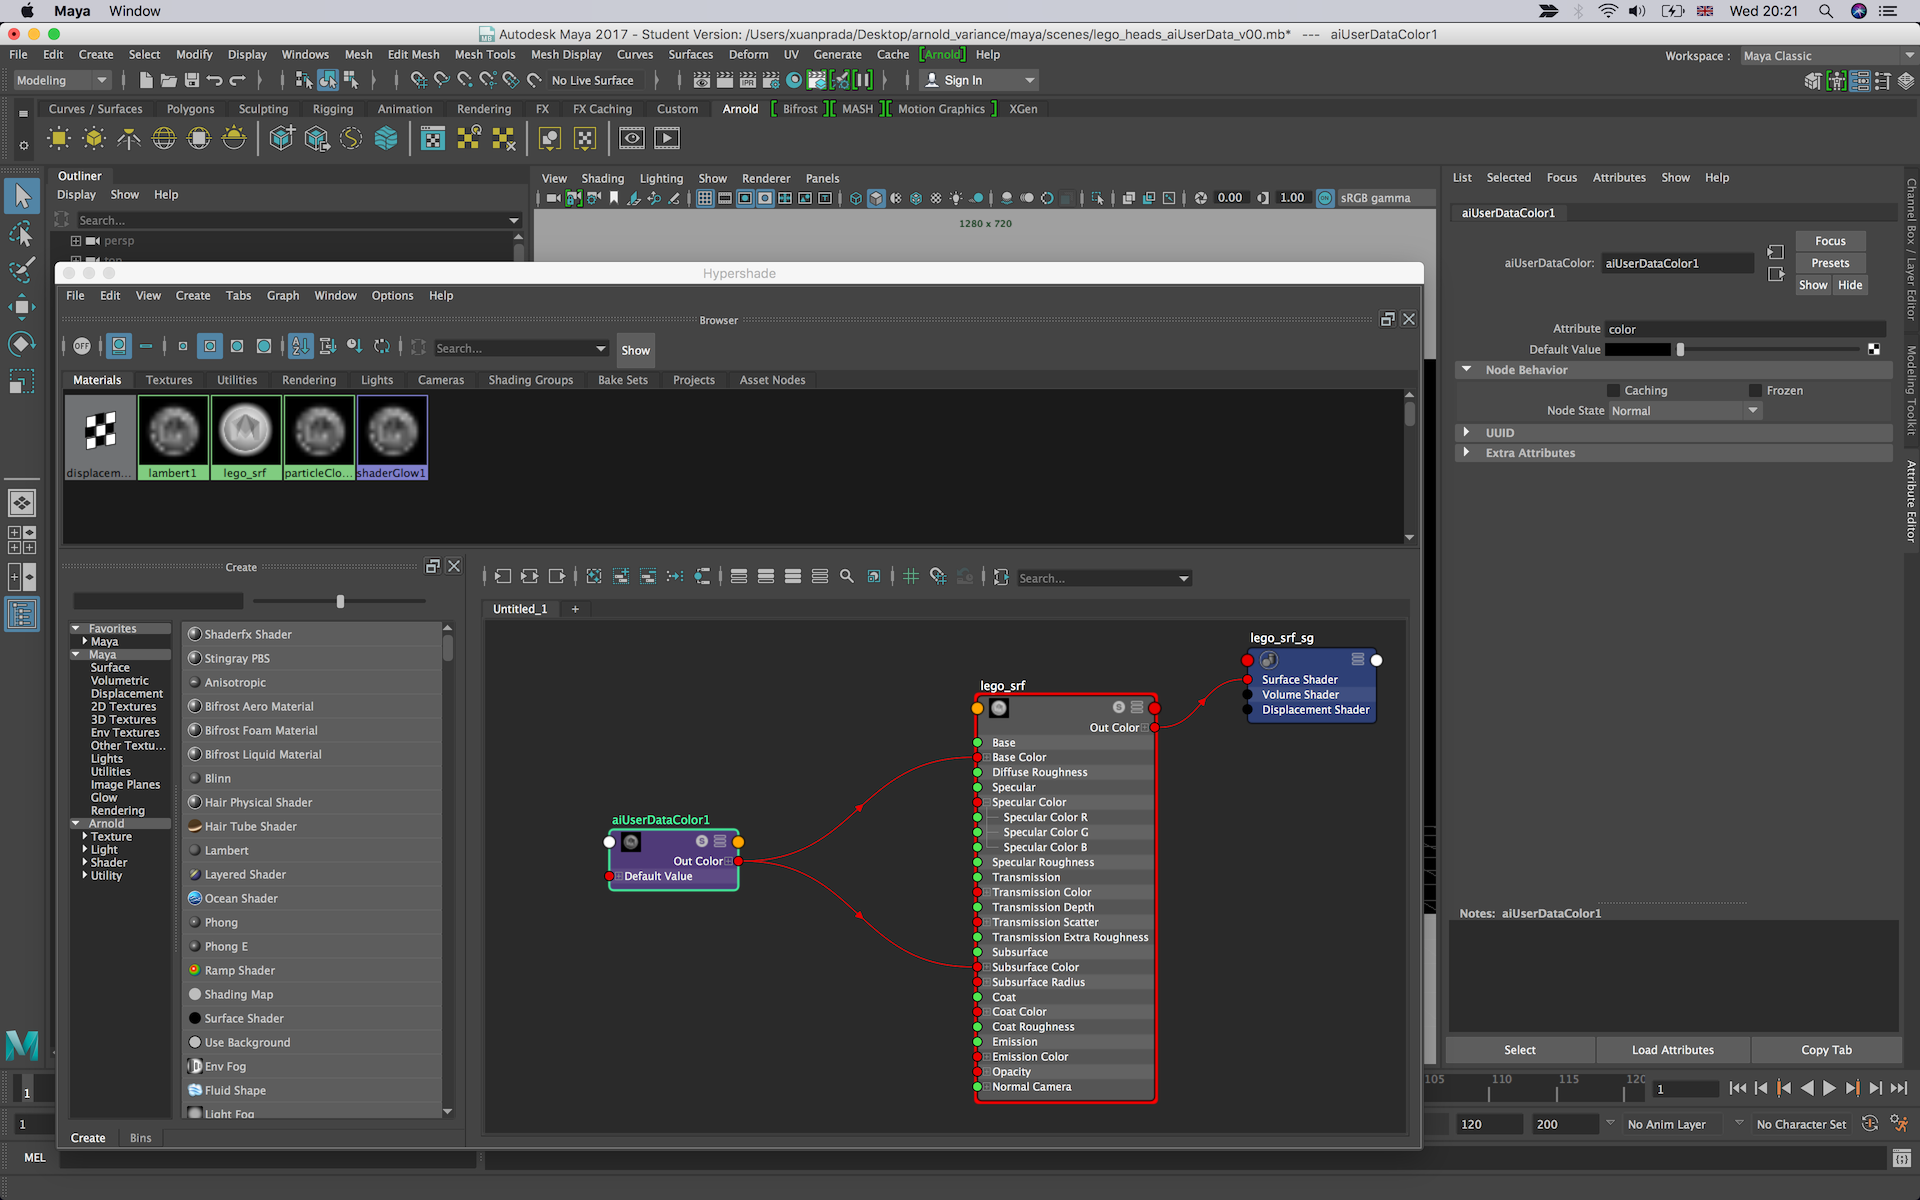
Task: Click the Default Value black color swatch
Action: [x=1638, y=349]
